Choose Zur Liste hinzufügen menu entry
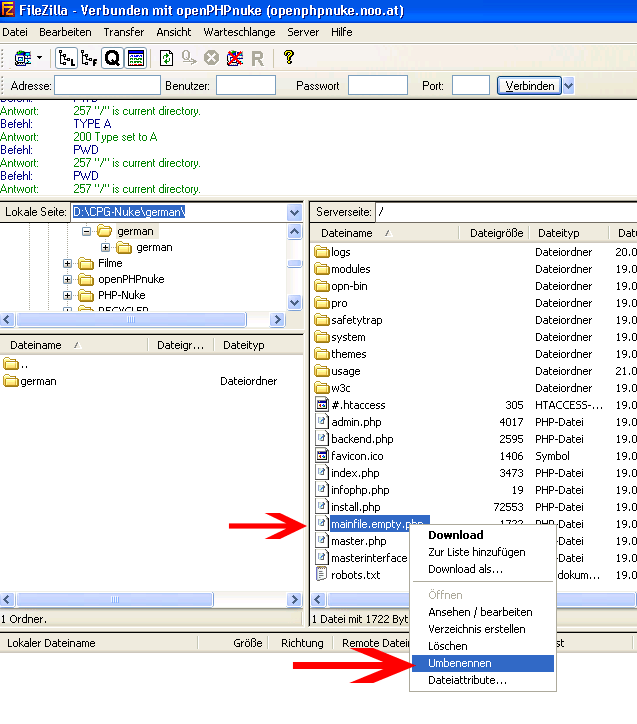 [482, 552]
